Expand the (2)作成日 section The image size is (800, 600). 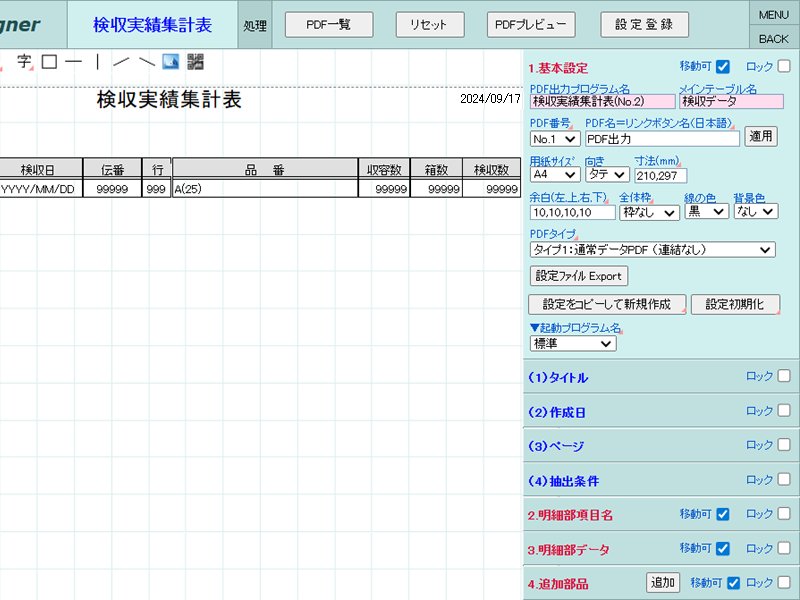[557, 412]
